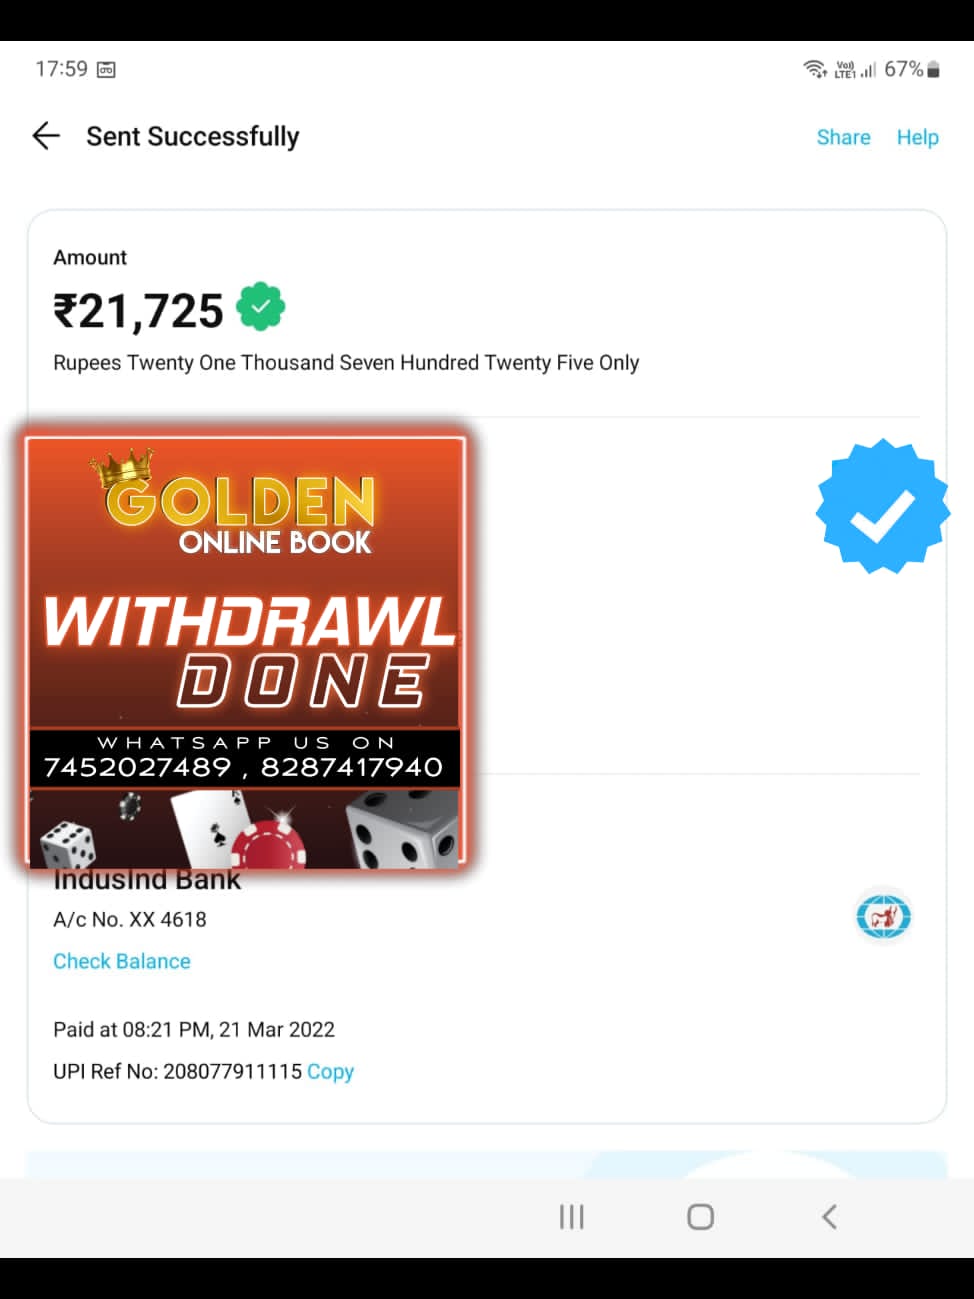Click Check Balance link
The width and height of the screenshot is (974, 1299).
[x=122, y=961]
